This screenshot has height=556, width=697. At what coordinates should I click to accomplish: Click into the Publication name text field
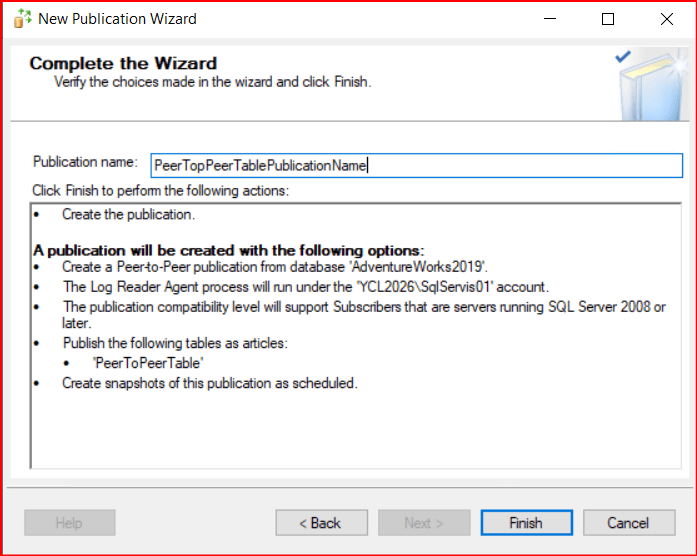tap(416, 165)
